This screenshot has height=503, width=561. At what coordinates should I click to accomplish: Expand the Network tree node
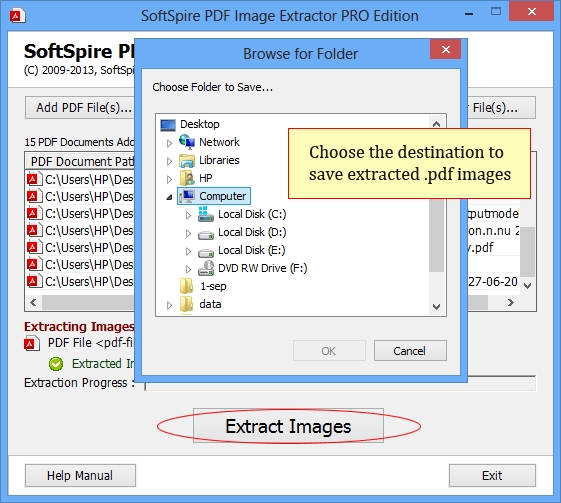[169, 143]
